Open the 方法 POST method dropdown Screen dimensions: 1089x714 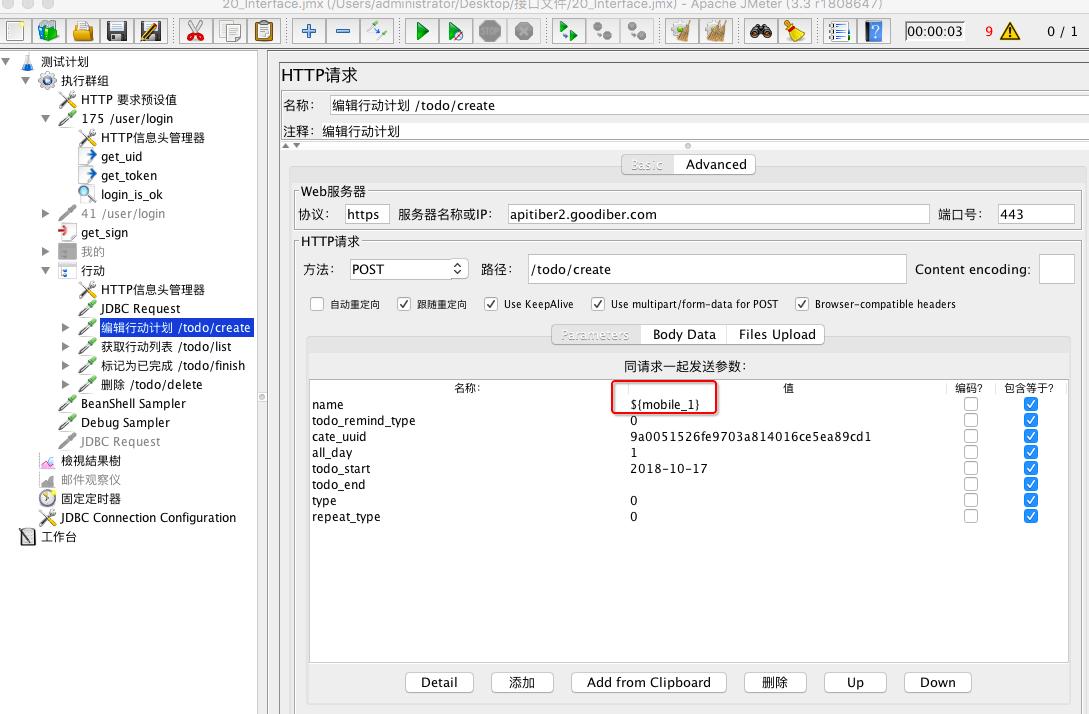[x=408, y=269]
